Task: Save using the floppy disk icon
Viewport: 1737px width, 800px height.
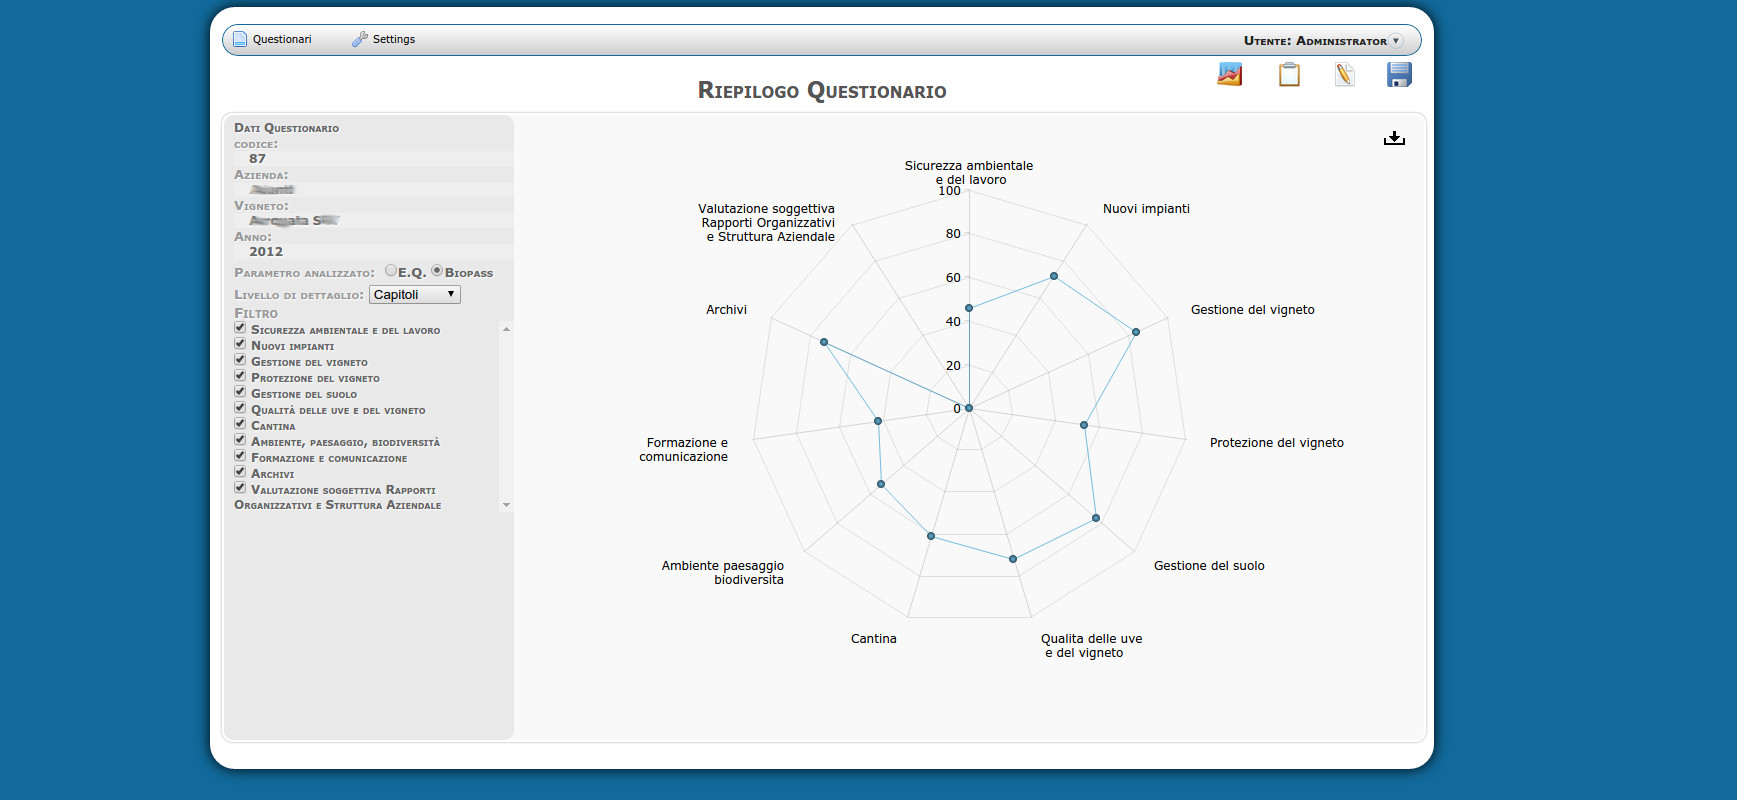Action: point(1399,74)
